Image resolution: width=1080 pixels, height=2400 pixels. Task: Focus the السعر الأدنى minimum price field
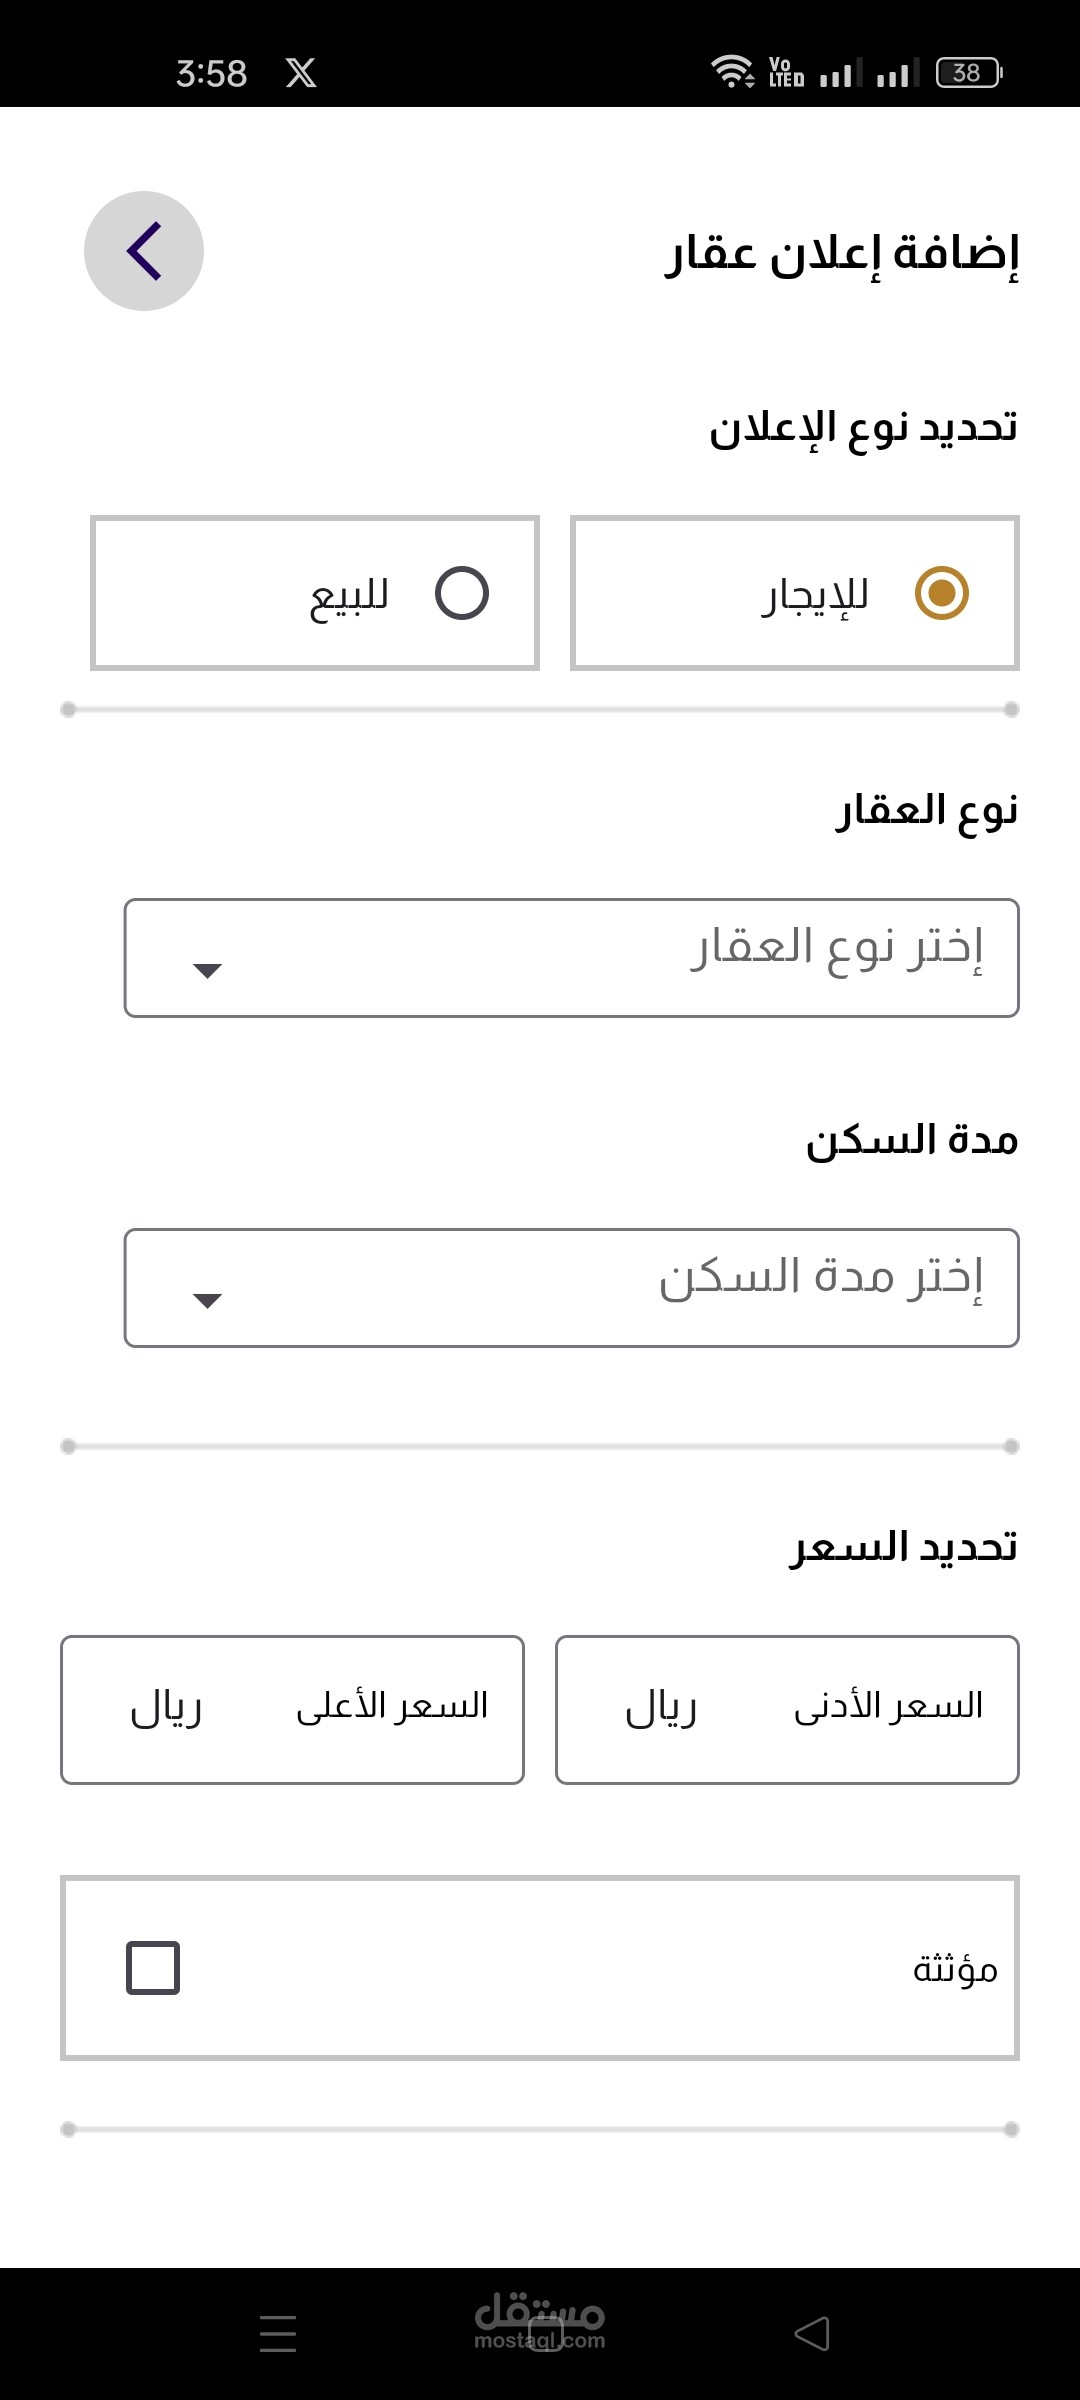pyautogui.click(x=787, y=1709)
